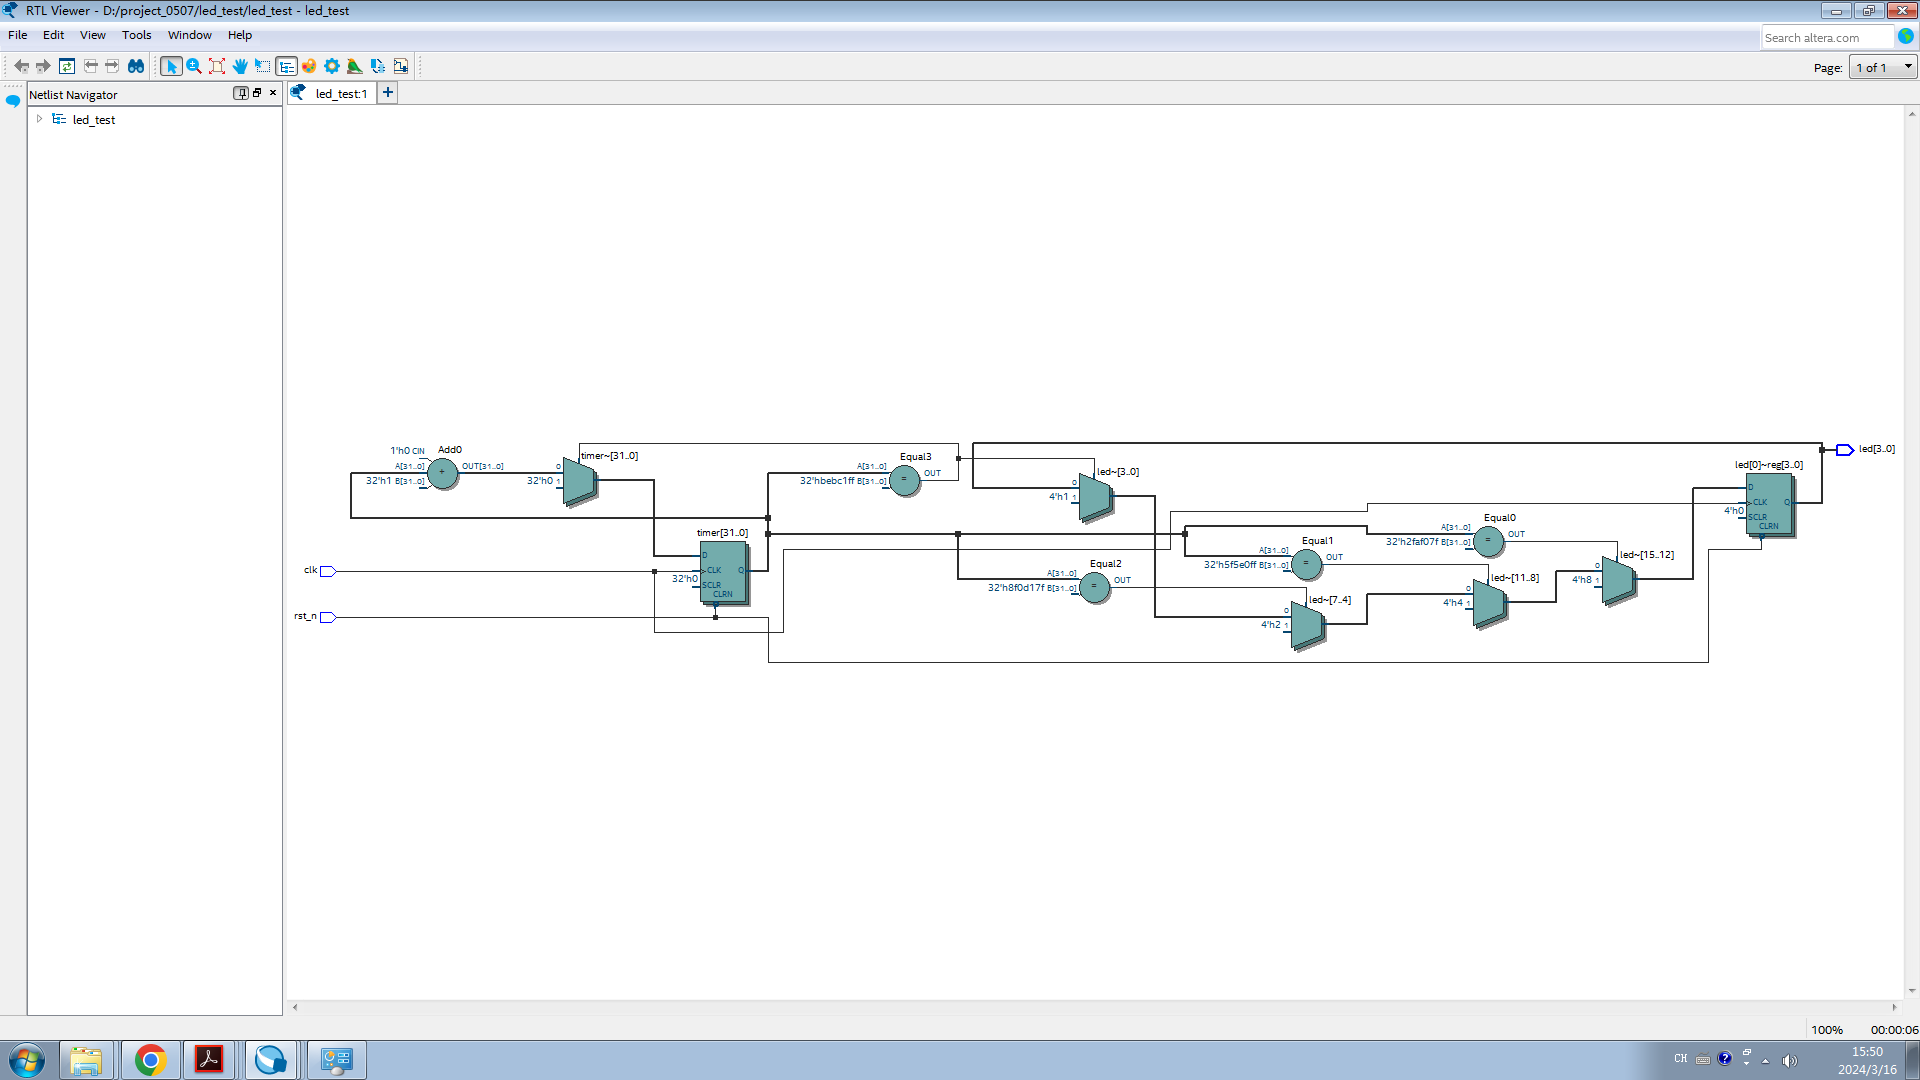Select the led~[11..8] multiplexer
Screen dimensions: 1920x1080
(x=1491, y=604)
